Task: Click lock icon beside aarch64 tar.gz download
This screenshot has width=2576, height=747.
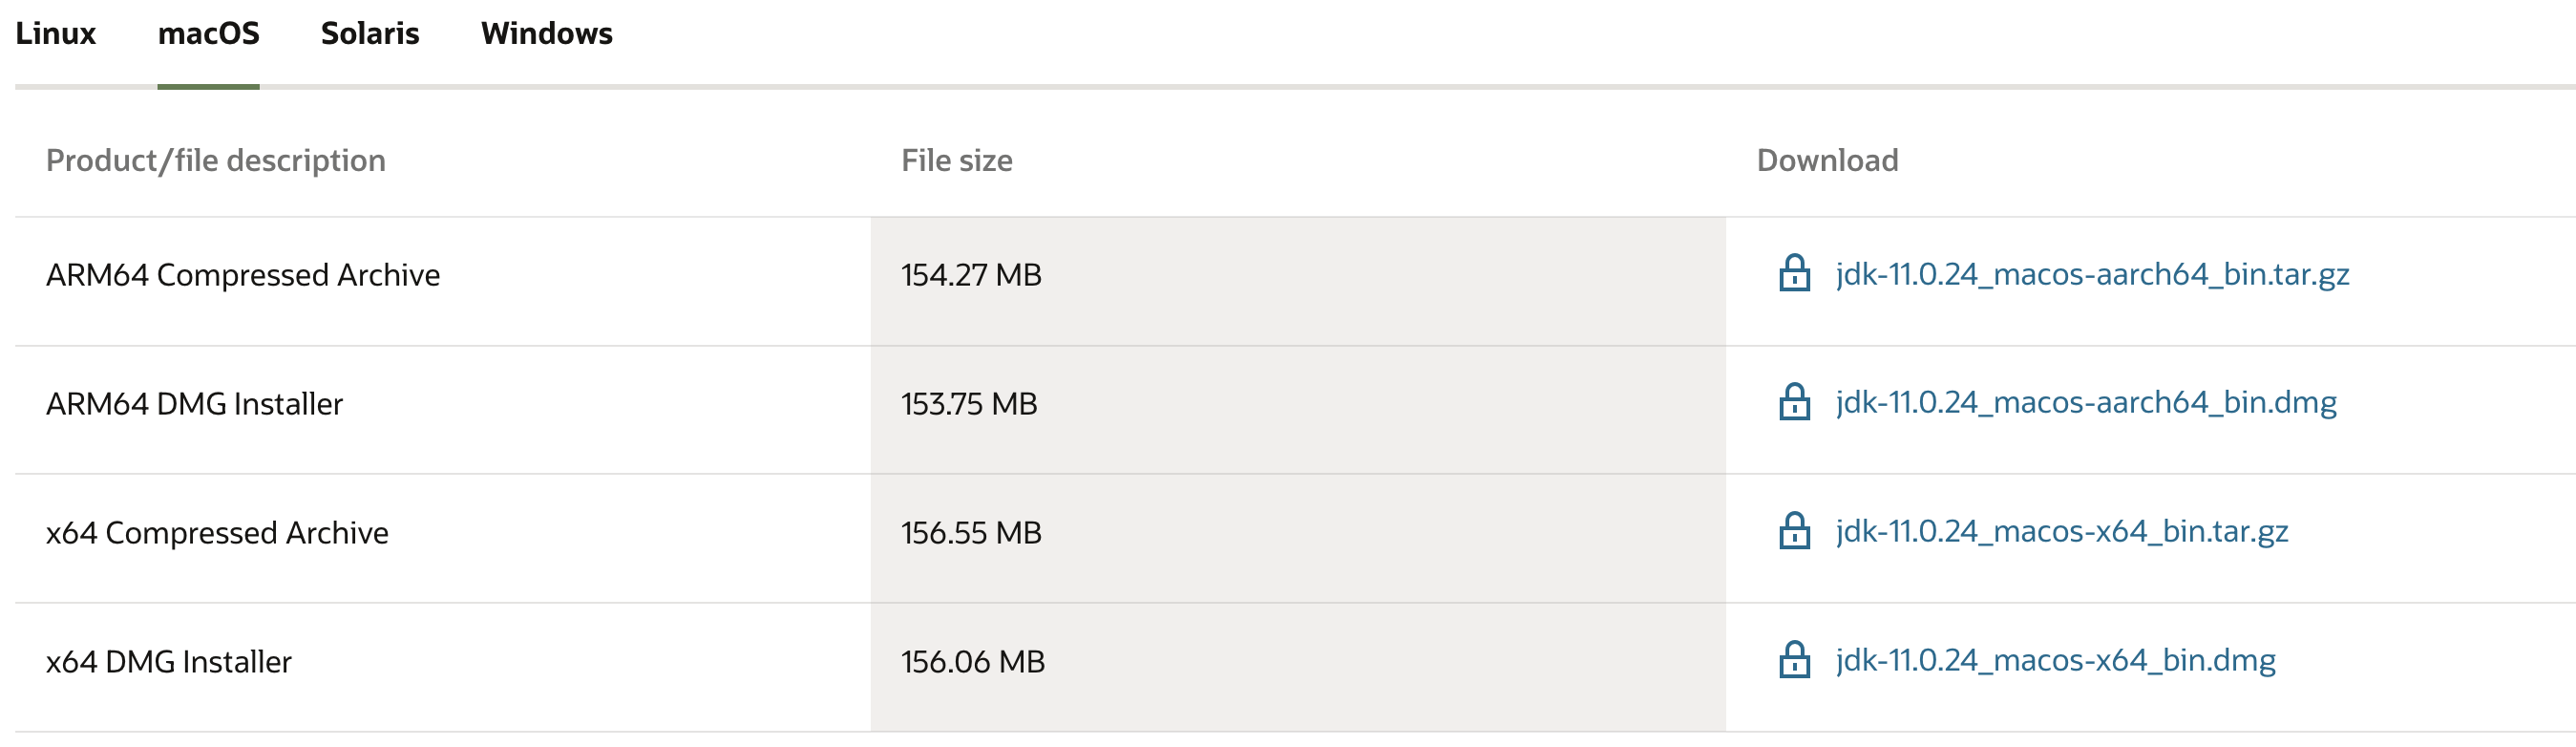Action: click(1794, 273)
